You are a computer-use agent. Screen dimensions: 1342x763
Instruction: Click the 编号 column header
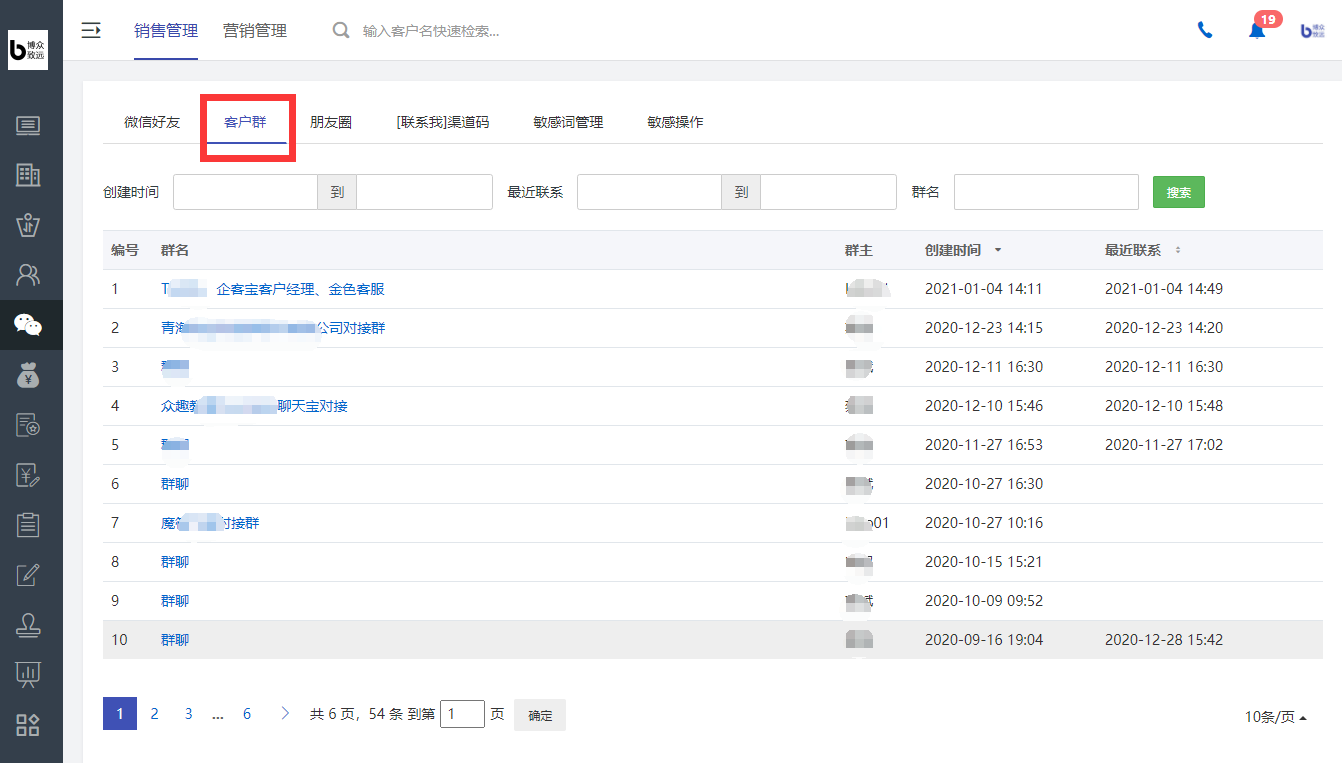click(x=125, y=250)
